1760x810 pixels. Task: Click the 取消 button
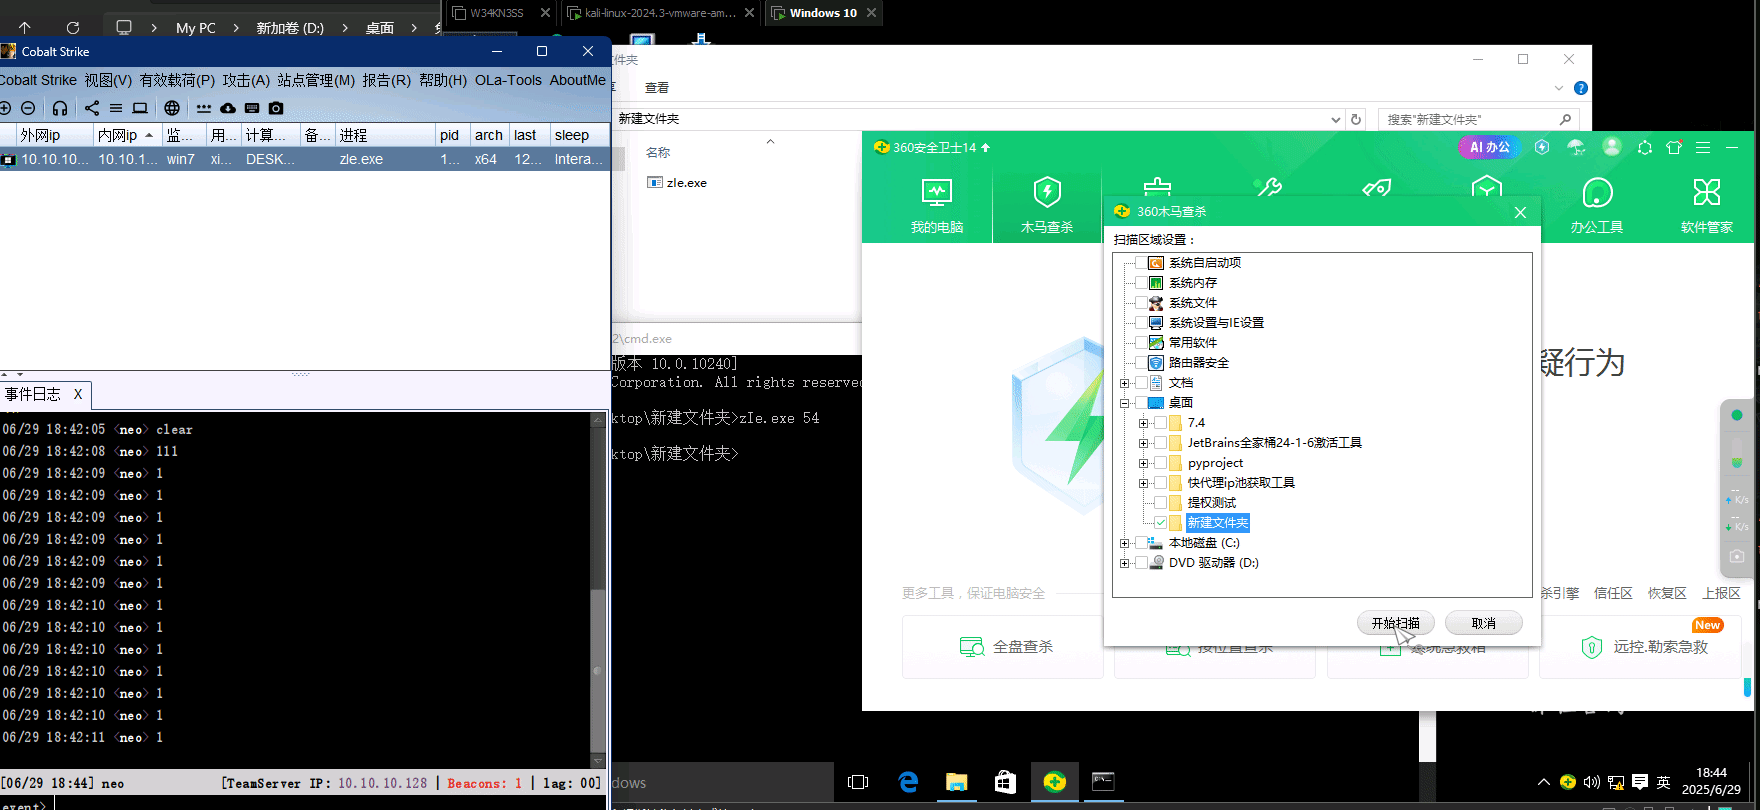[1483, 623]
